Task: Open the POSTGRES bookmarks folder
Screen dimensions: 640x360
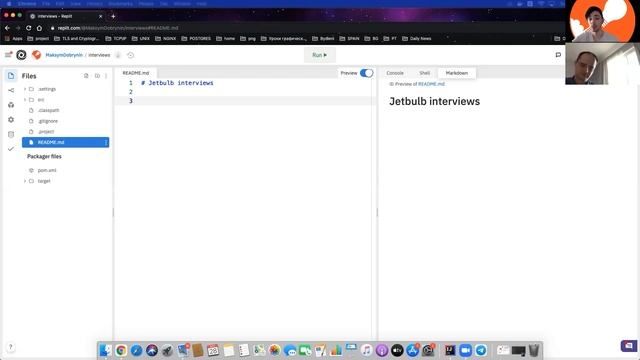Action: click(x=196, y=39)
